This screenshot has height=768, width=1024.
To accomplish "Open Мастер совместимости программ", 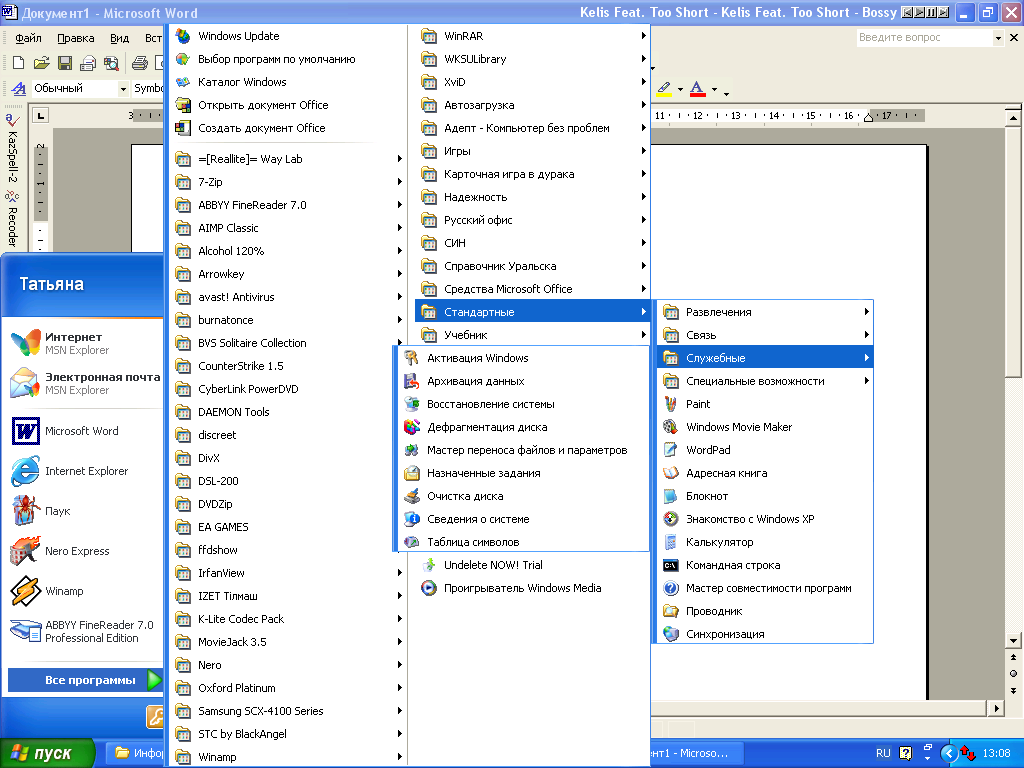I will (764, 588).
